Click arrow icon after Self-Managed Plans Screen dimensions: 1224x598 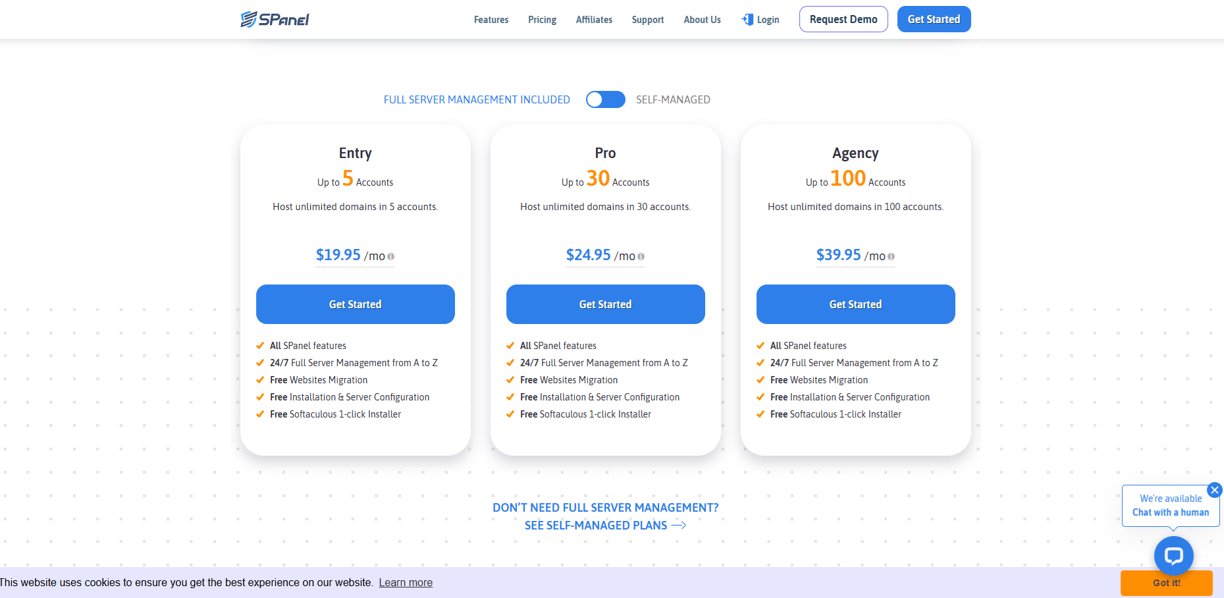tap(679, 525)
